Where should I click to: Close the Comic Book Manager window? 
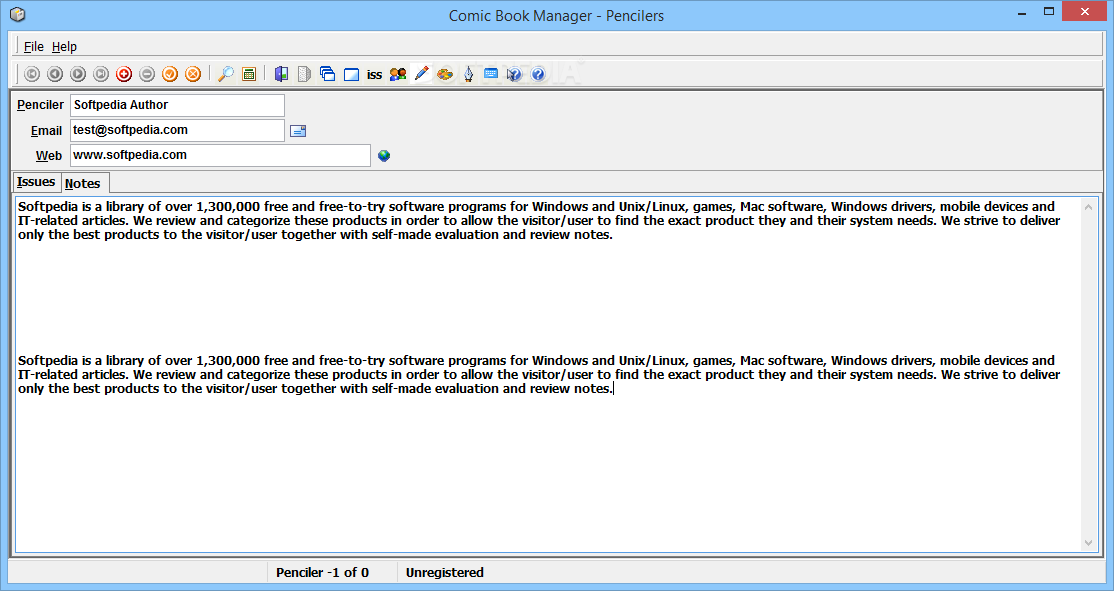(x=1085, y=11)
